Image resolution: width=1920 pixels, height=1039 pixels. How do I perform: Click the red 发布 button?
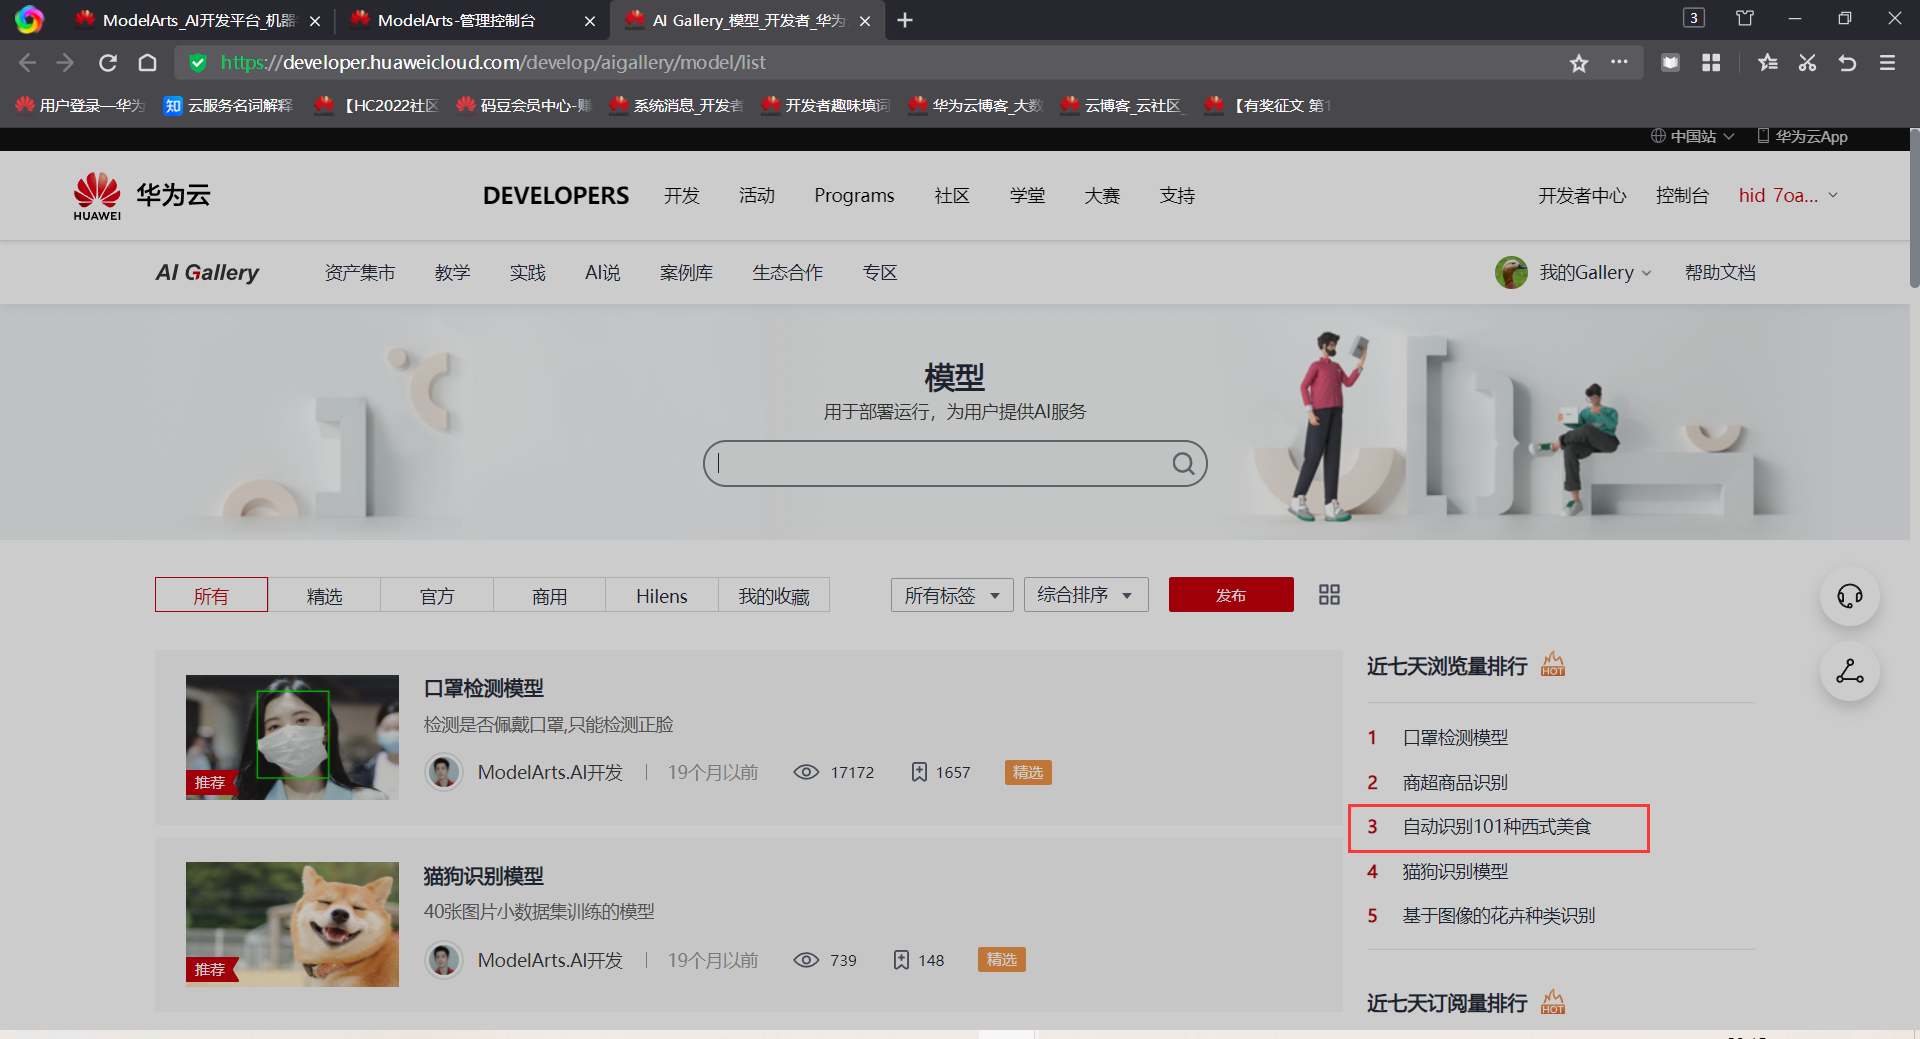[x=1231, y=595]
